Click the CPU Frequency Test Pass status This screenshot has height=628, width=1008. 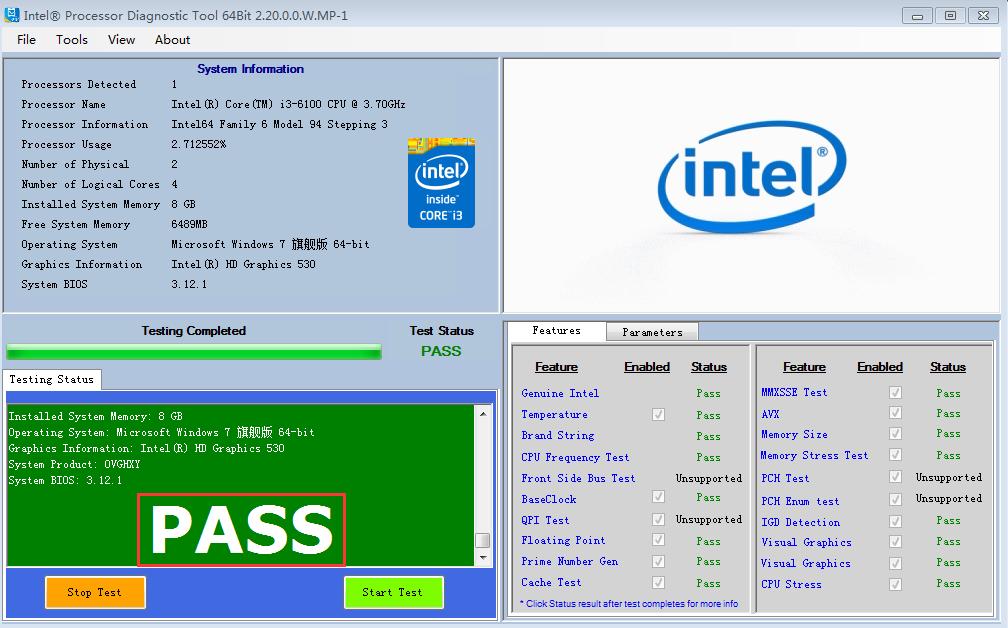[x=708, y=457]
